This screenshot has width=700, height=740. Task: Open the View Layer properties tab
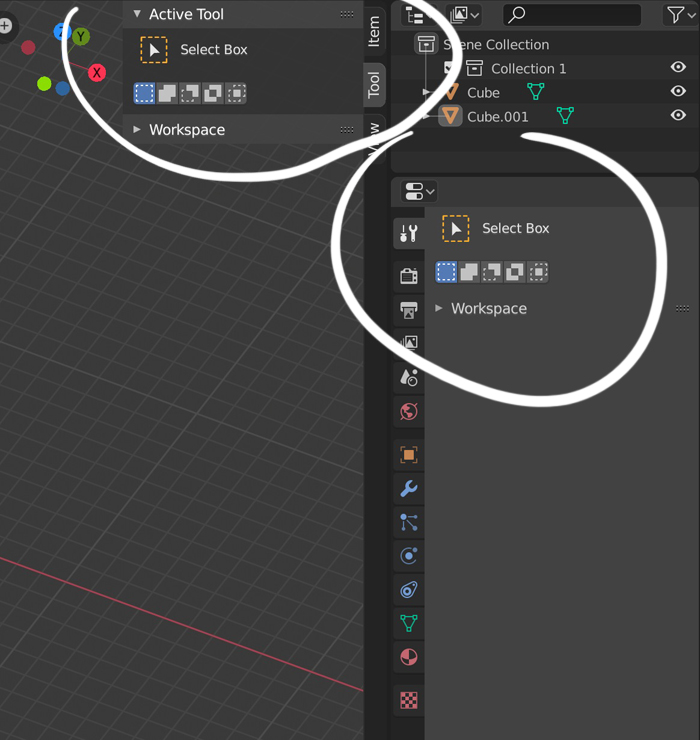coord(409,343)
